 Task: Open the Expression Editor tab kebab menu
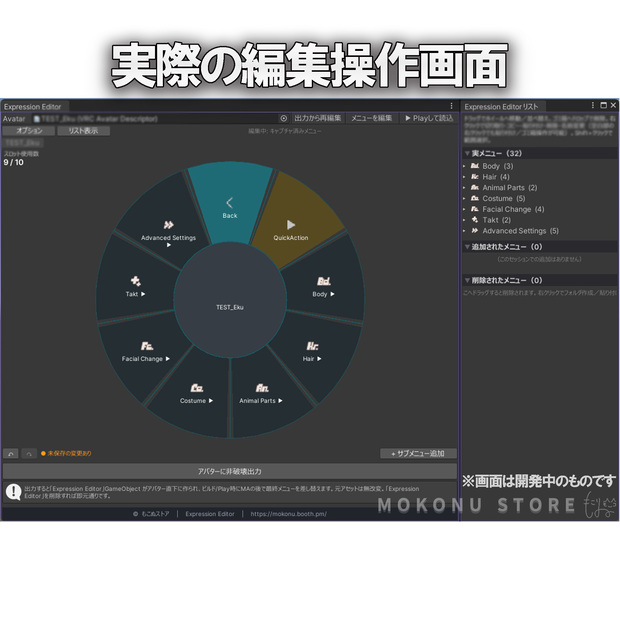point(451,106)
